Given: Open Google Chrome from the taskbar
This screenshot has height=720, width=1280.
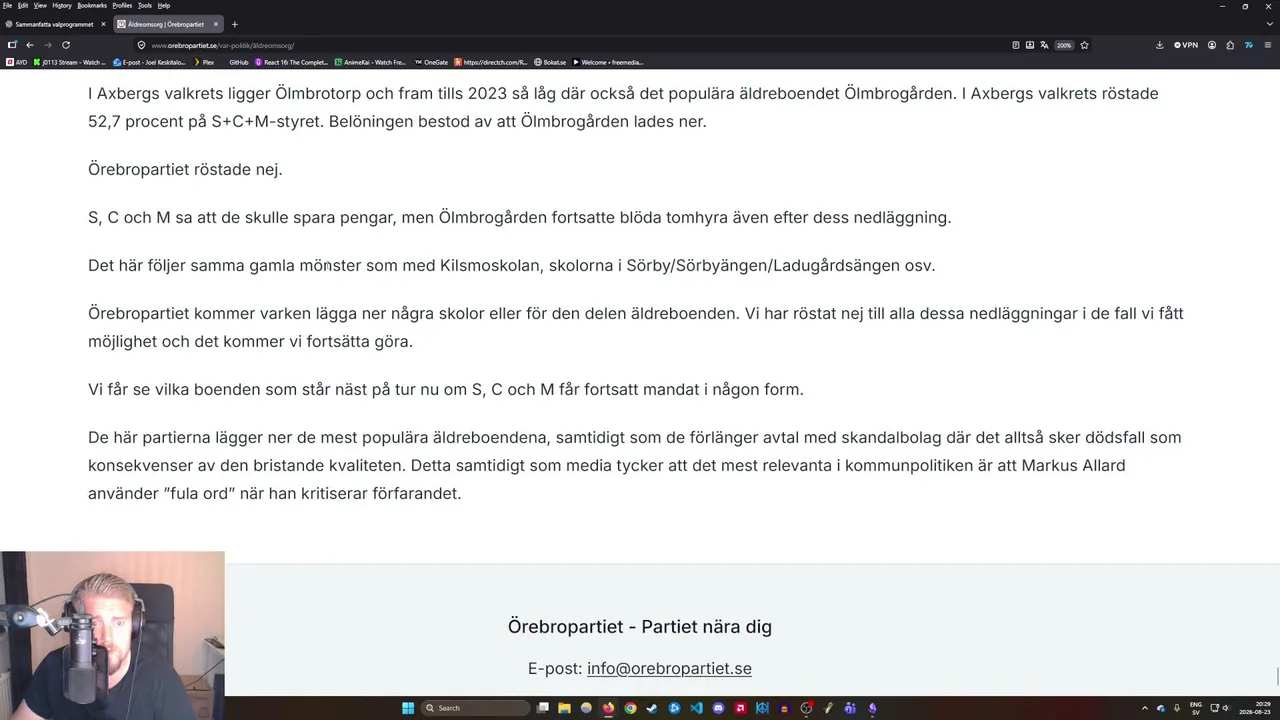Looking at the screenshot, I should coord(630,708).
